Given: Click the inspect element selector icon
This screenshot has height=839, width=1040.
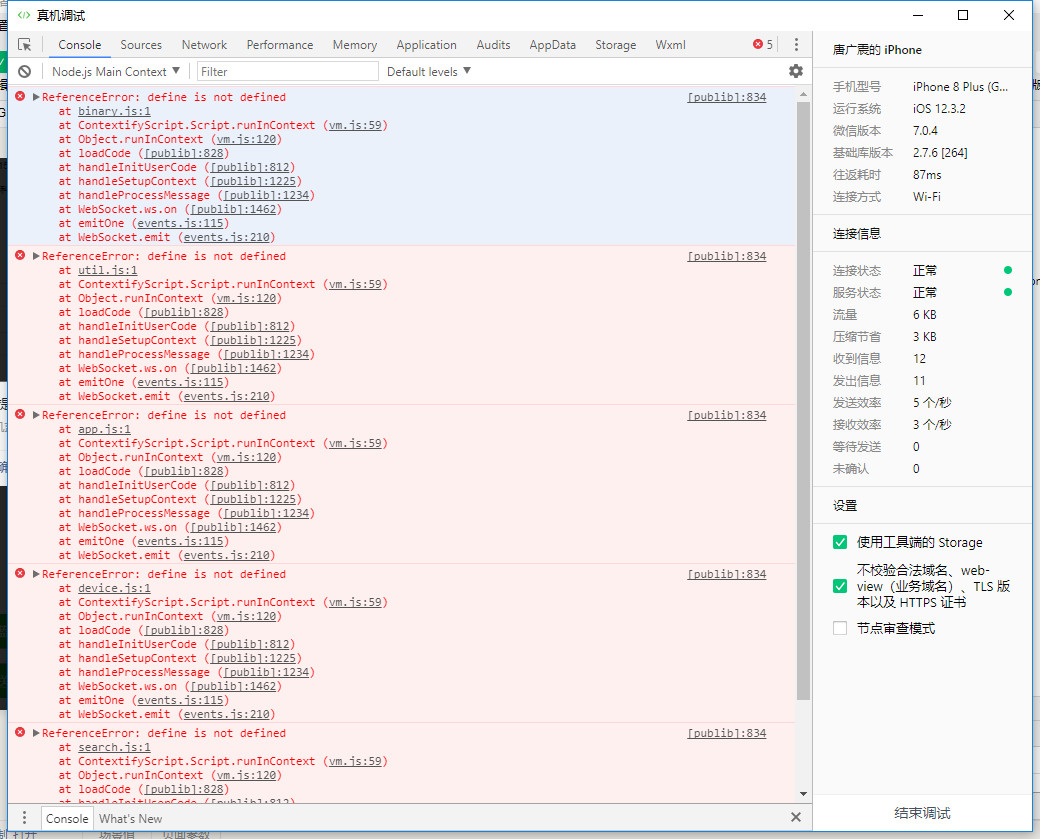Looking at the screenshot, I should (25, 45).
